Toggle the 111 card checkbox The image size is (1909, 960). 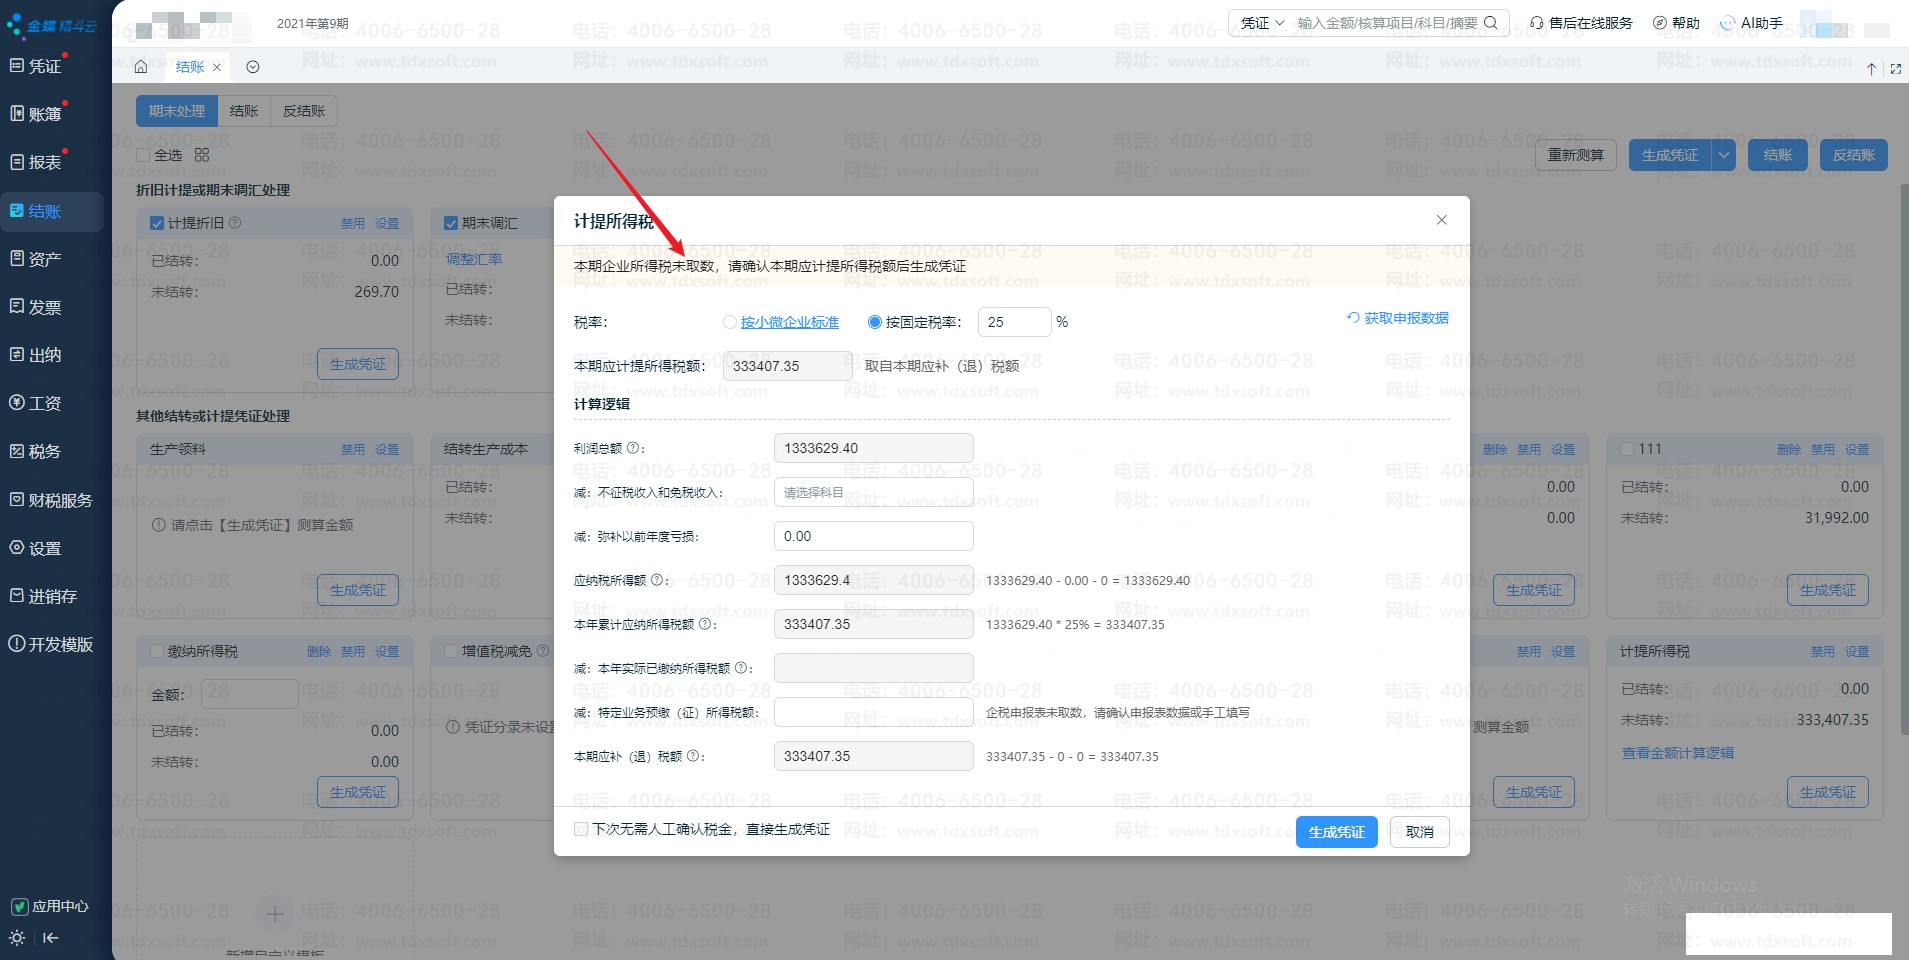1627,449
